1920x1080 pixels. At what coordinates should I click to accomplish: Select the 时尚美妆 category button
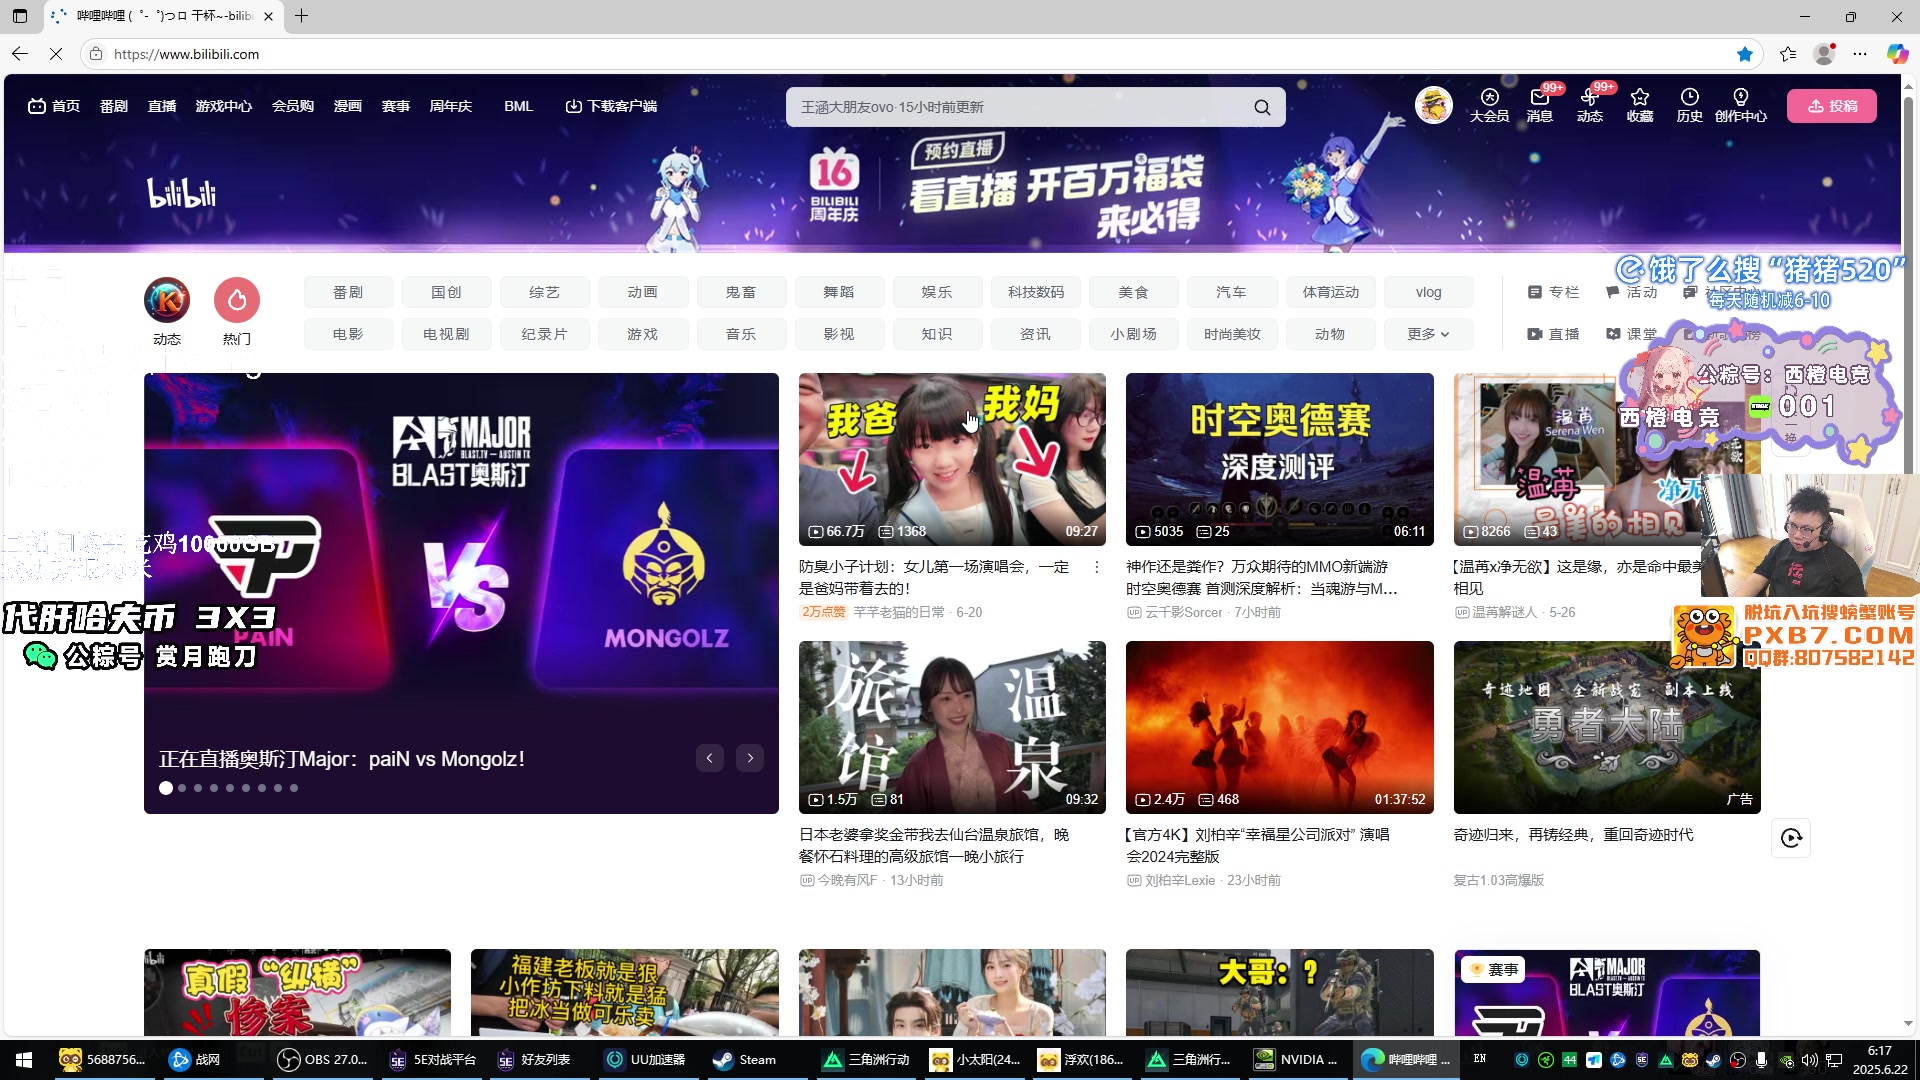(1232, 334)
